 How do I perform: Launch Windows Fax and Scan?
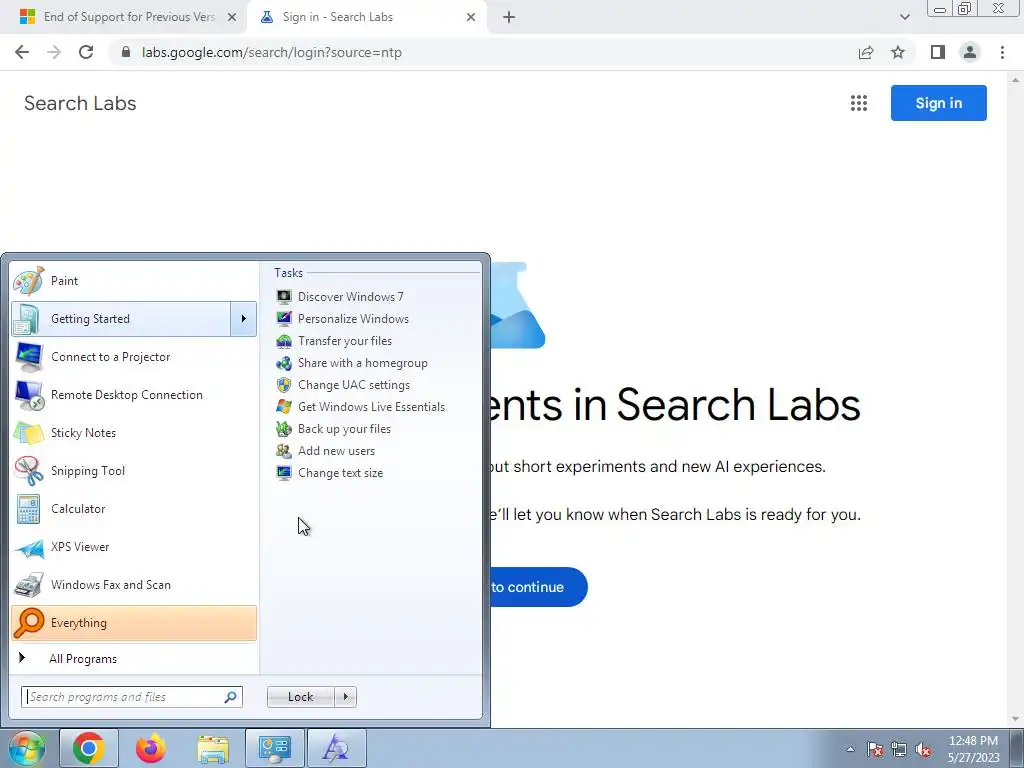coord(134,585)
